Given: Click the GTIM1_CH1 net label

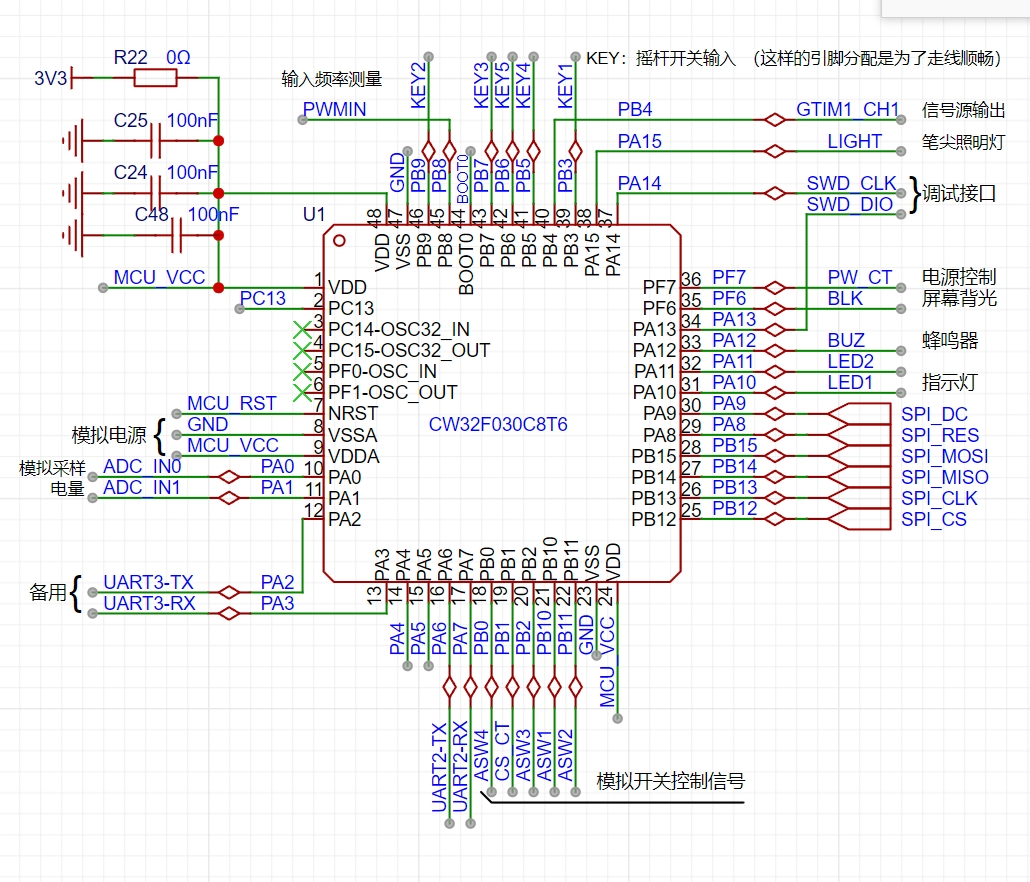Looking at the screenshot, I should (x=848, y=109).
